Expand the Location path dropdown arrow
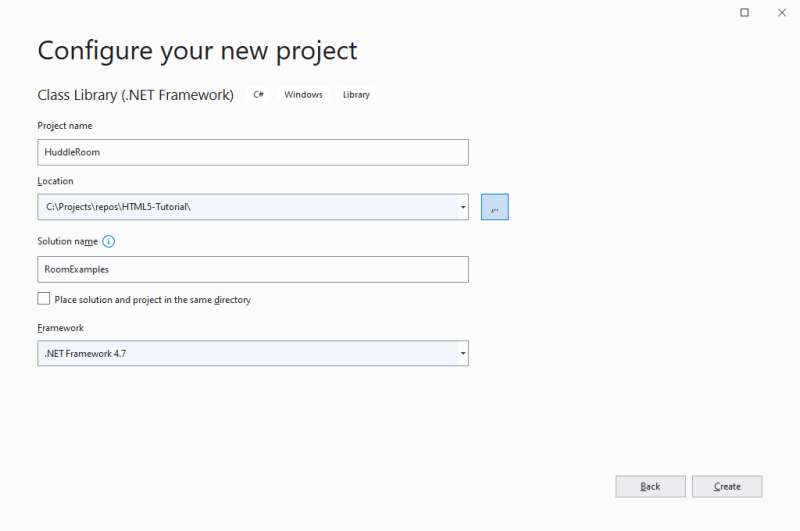 click(463, 207)
